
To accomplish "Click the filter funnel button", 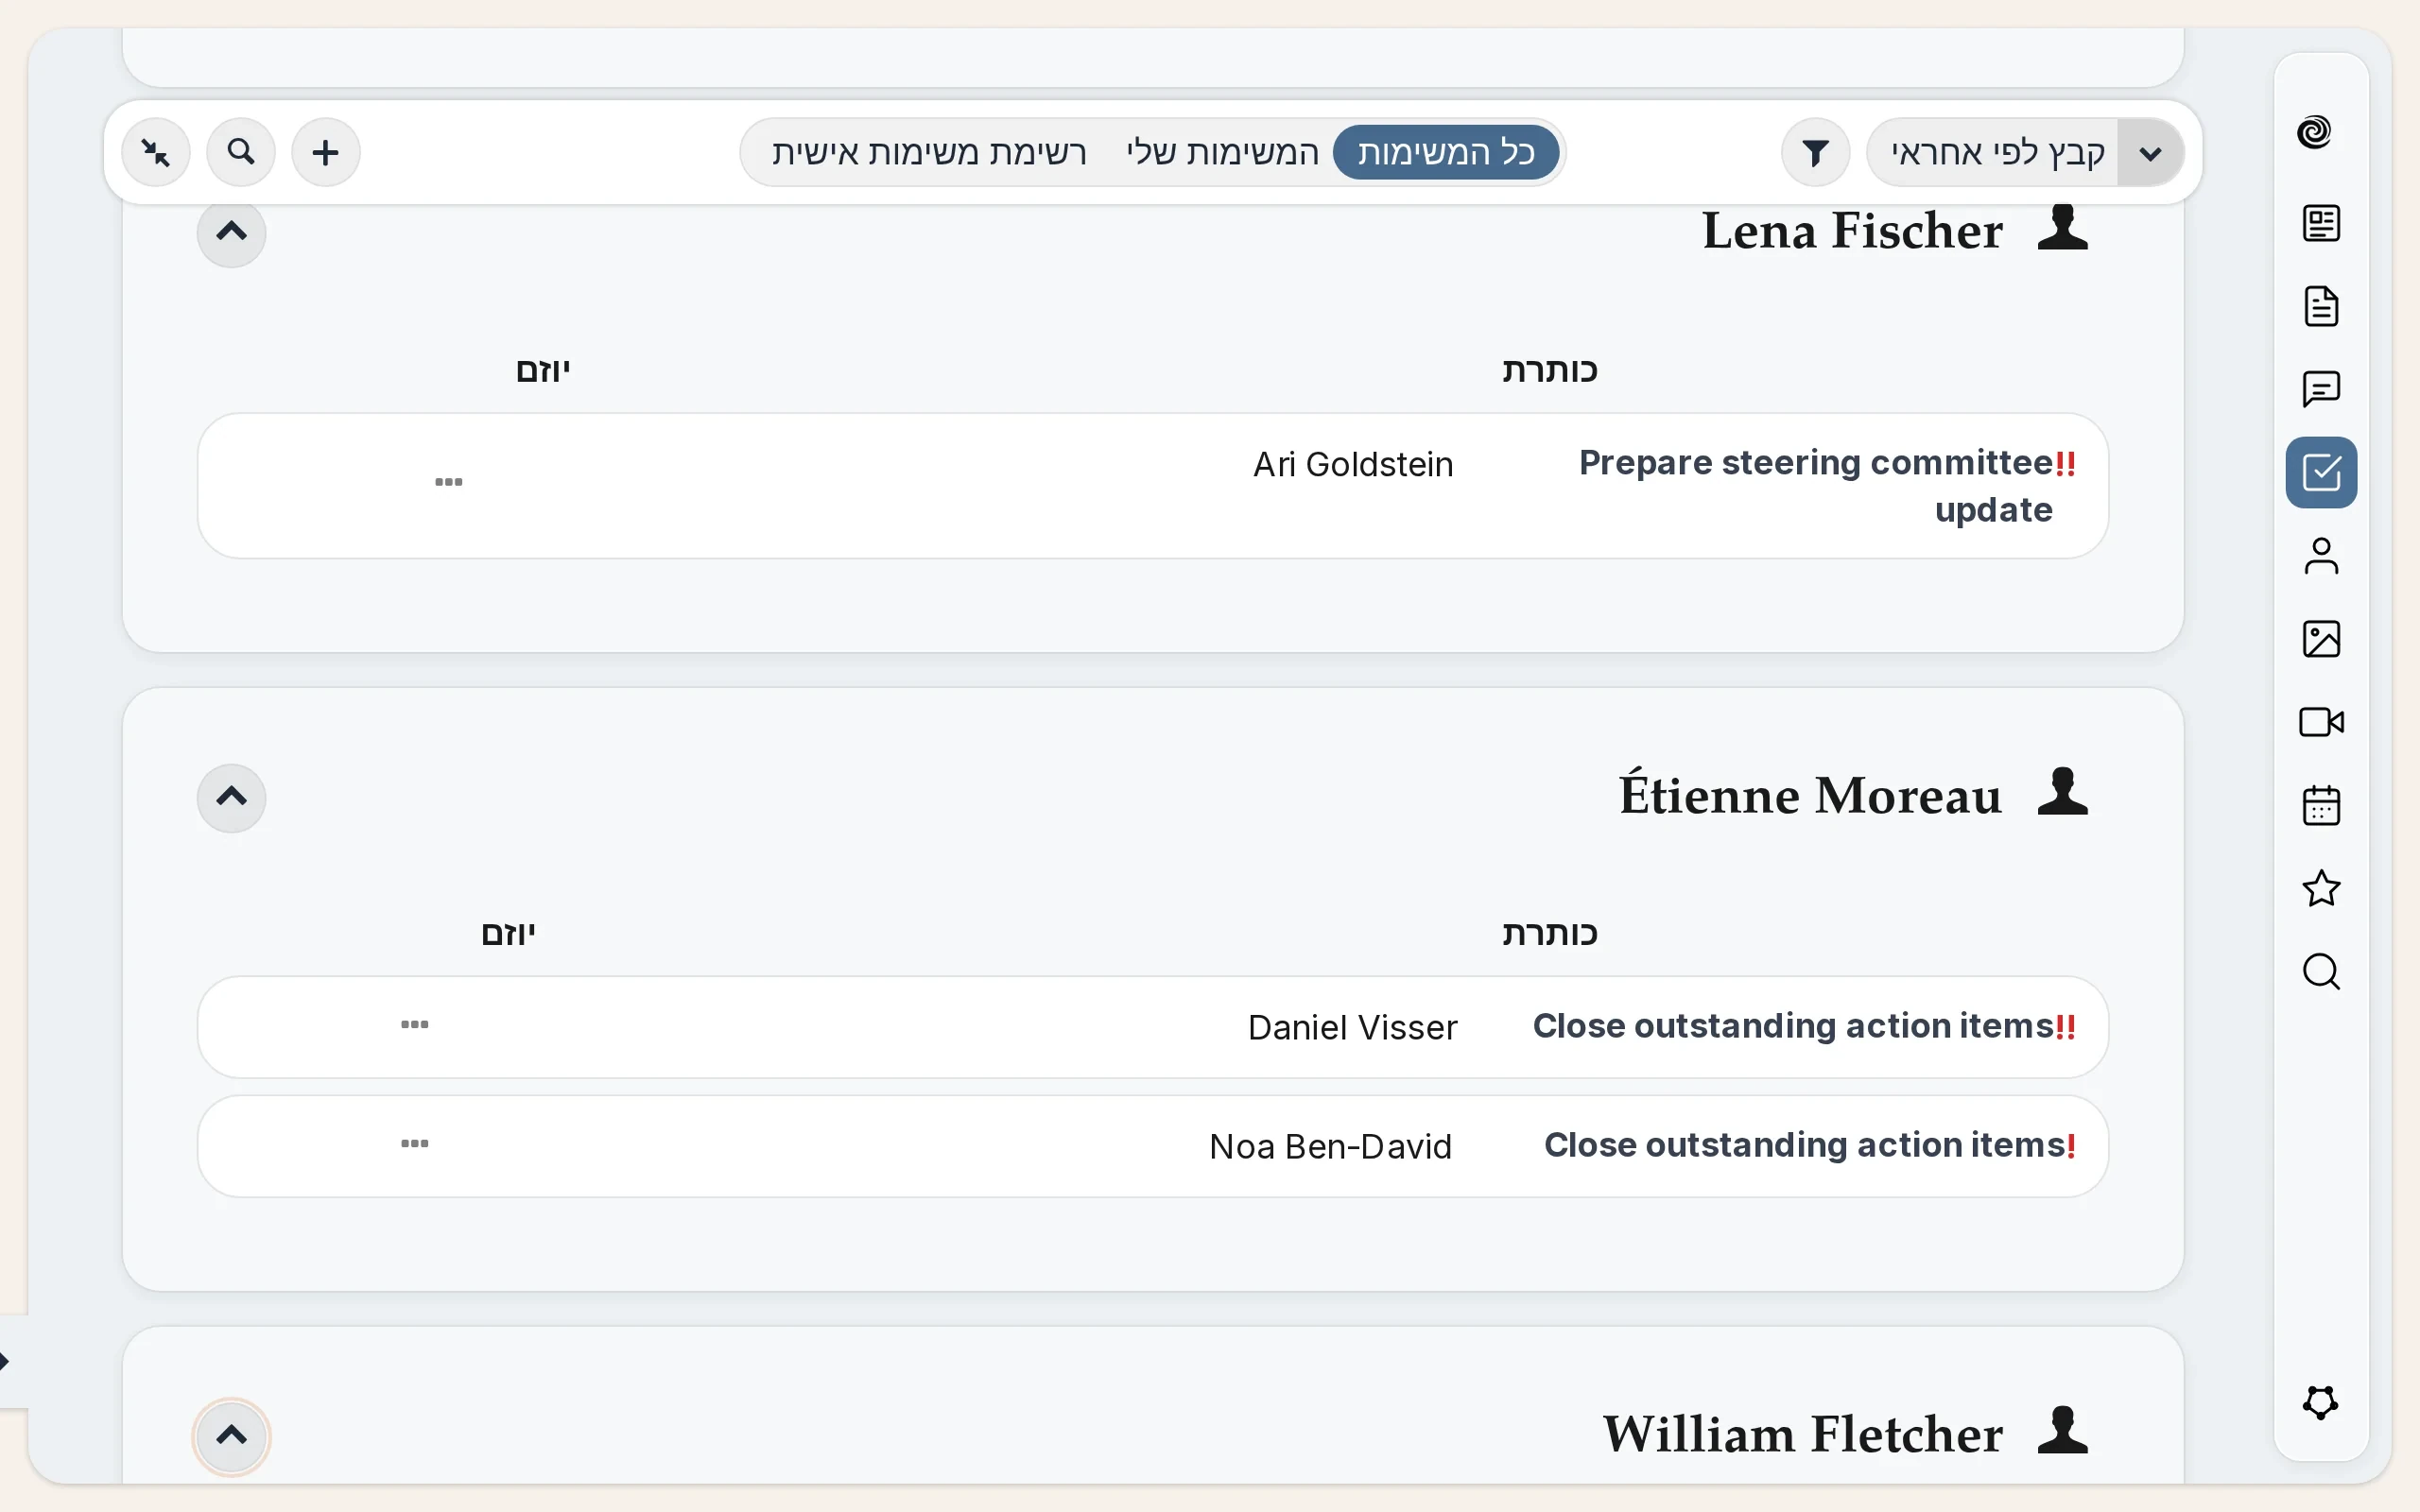I will (1815, 152).
